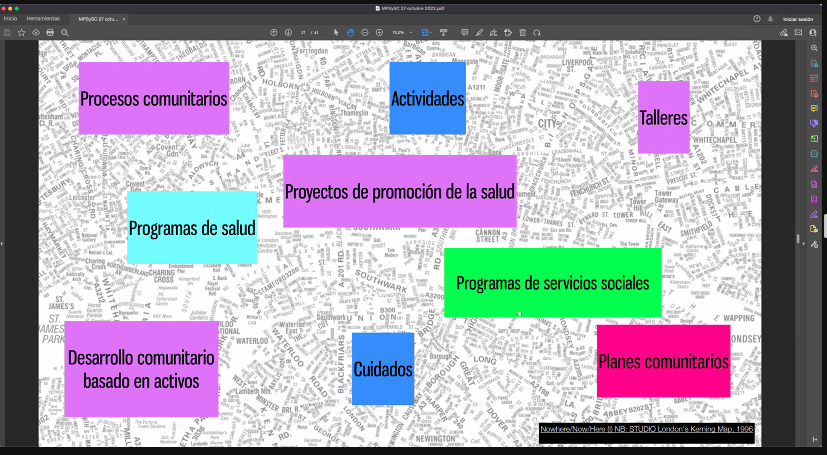Zoom out with the minus circle icon
The image size is (827, 455).
[x=364, y=33]
